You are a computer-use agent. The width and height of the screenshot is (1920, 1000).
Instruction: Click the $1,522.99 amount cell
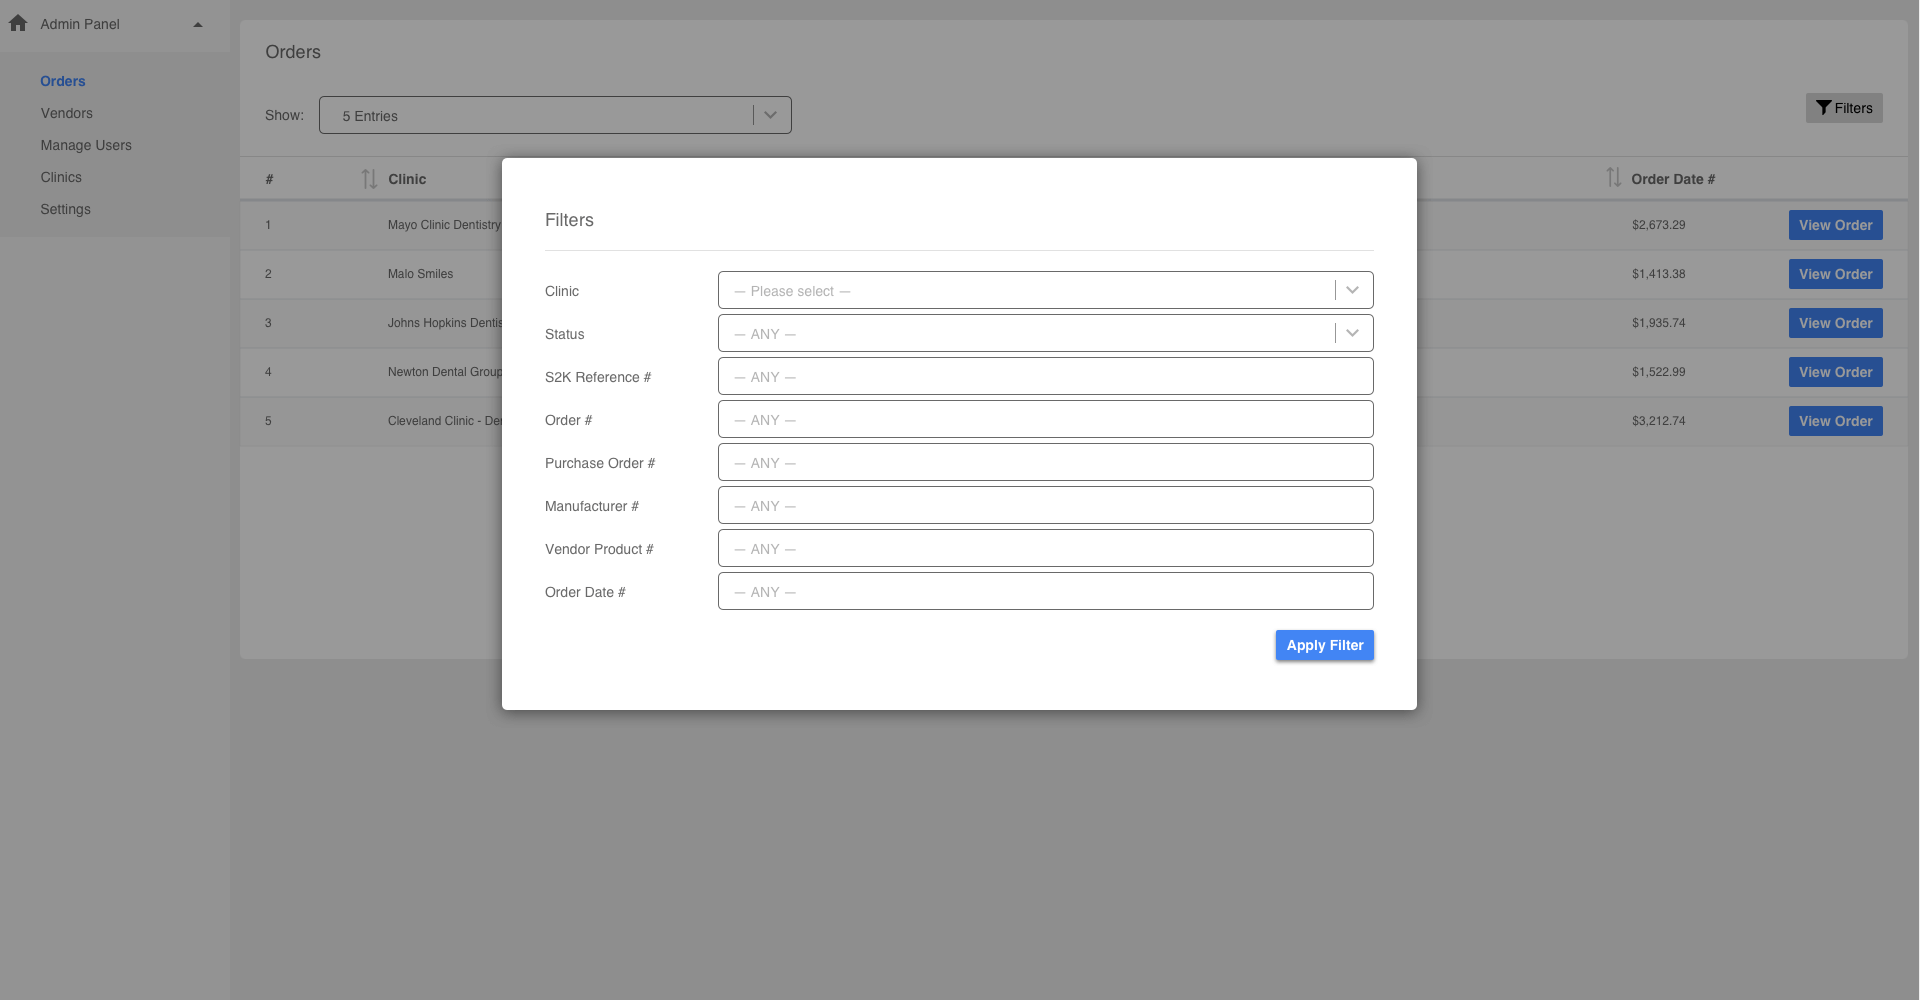pos(1658,372)
